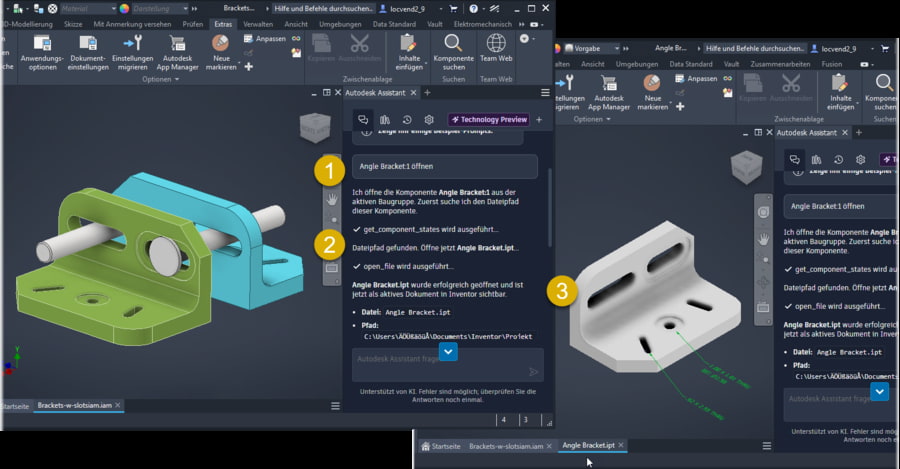Click Hilfe und Befehle durchsuchen field, right window
Image resolution: width=900 pixels, height=469 pixels.
(x=755, y=48)
